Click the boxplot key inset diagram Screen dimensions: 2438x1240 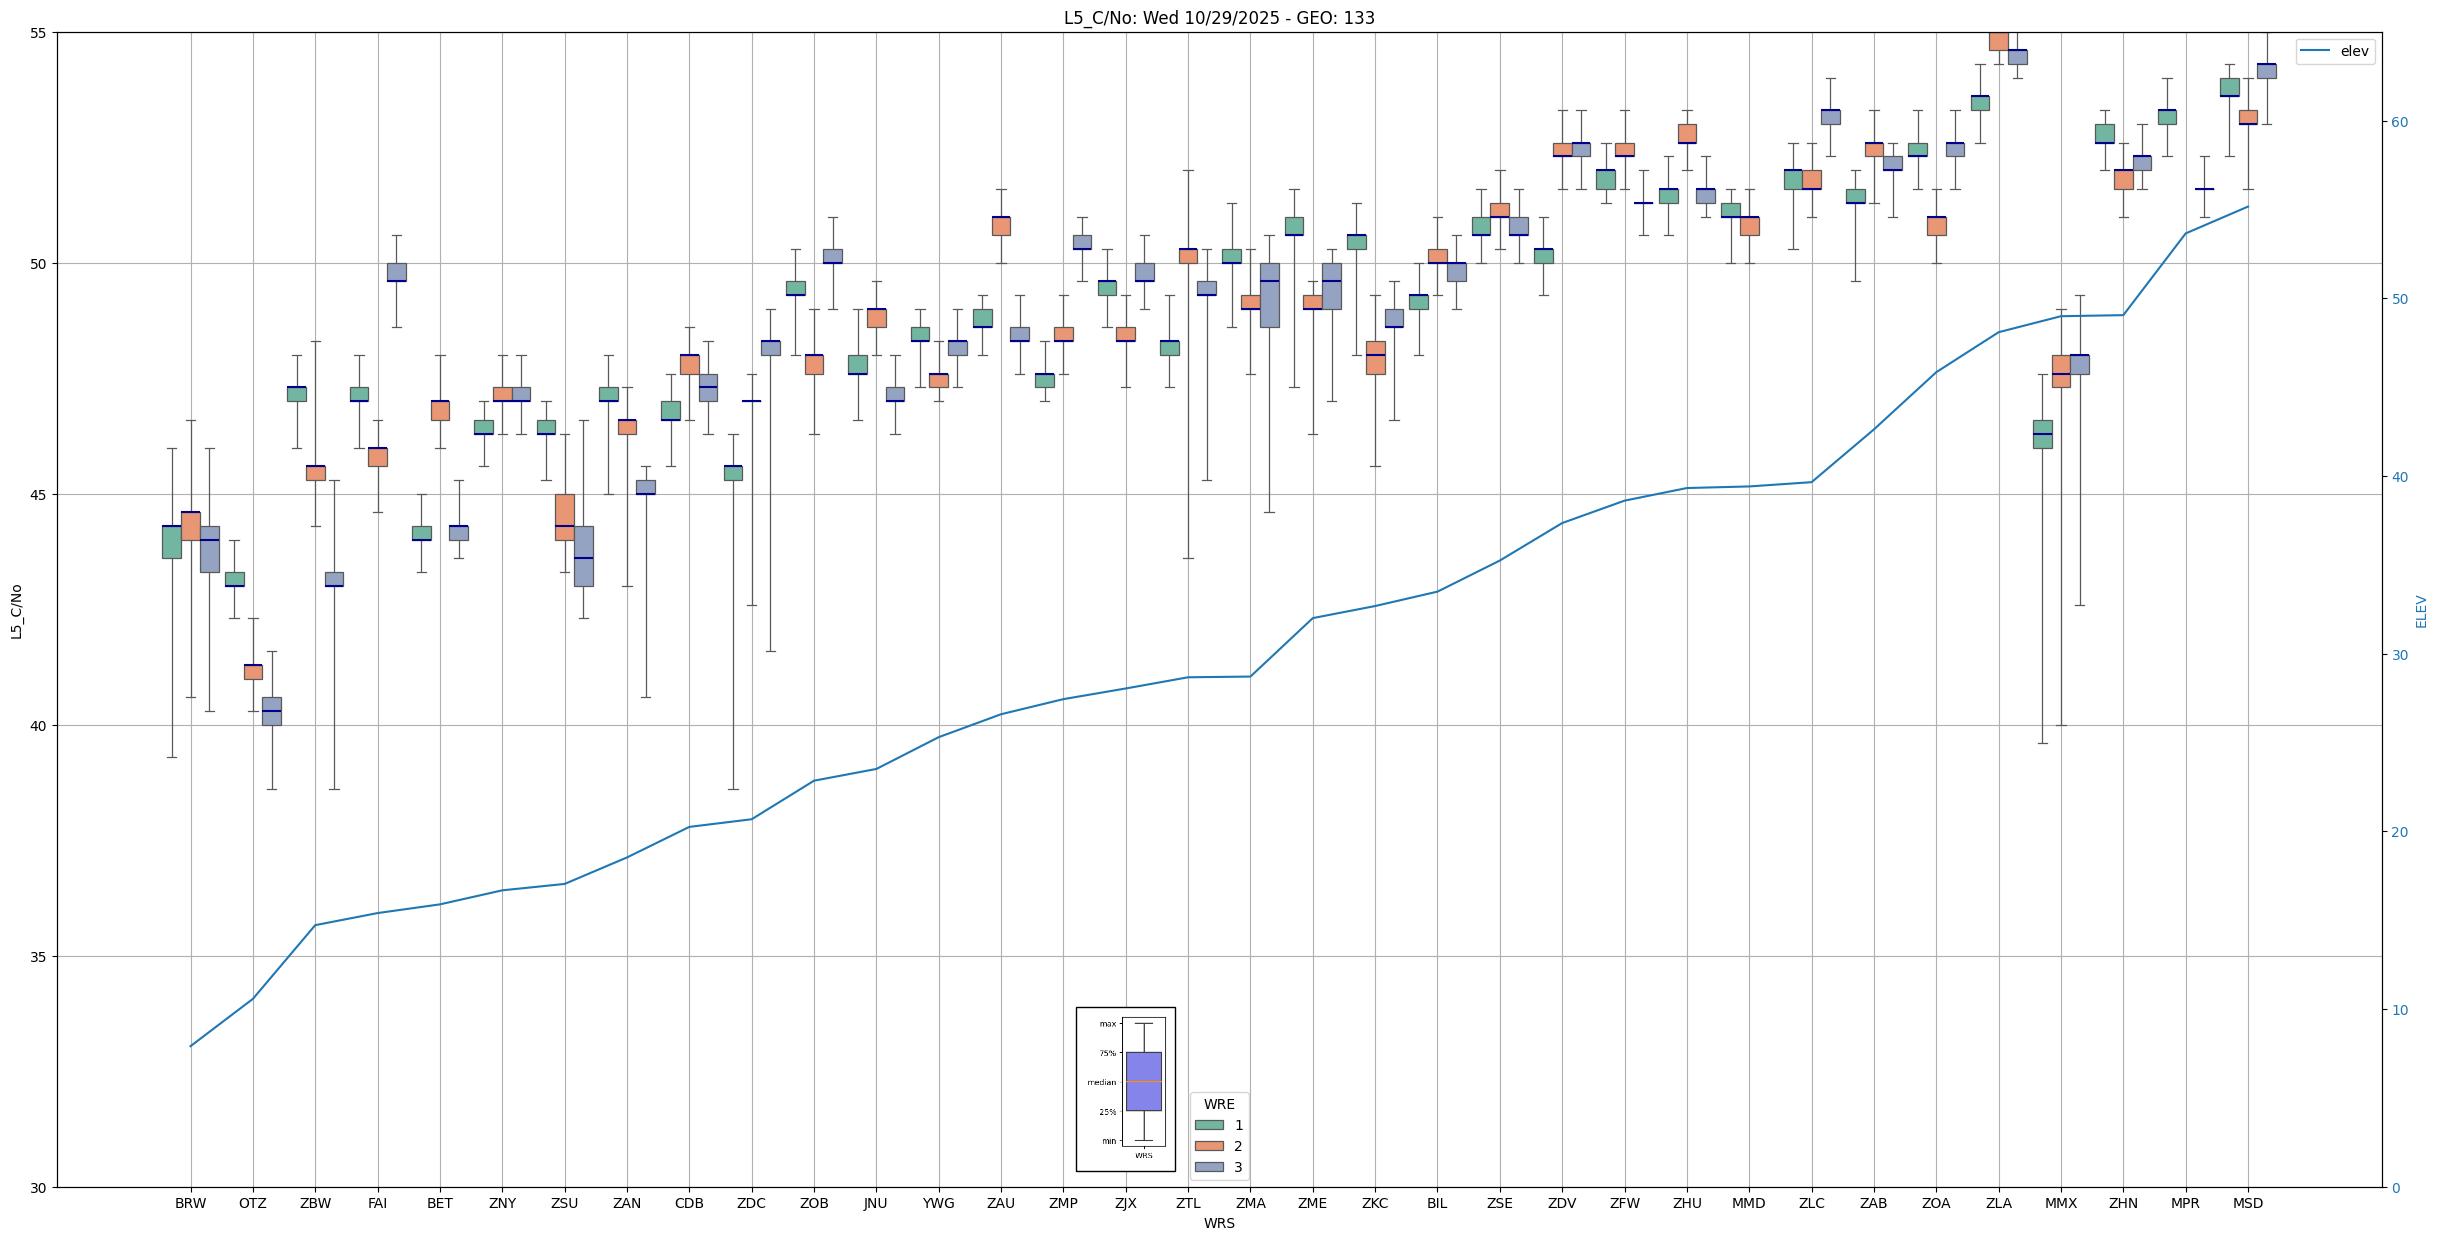pos(1125,1088)
